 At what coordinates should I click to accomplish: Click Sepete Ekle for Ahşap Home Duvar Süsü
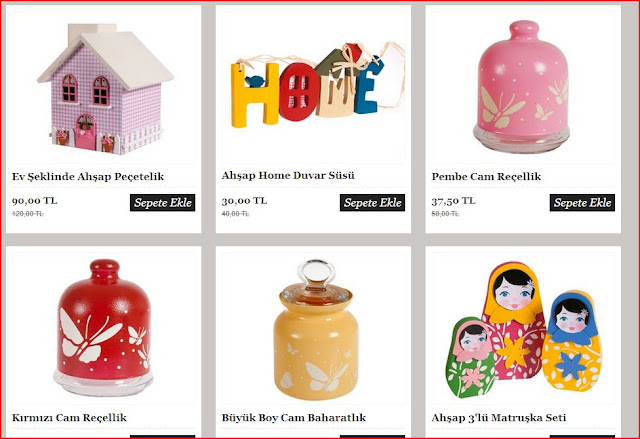[x=372, y=202]
